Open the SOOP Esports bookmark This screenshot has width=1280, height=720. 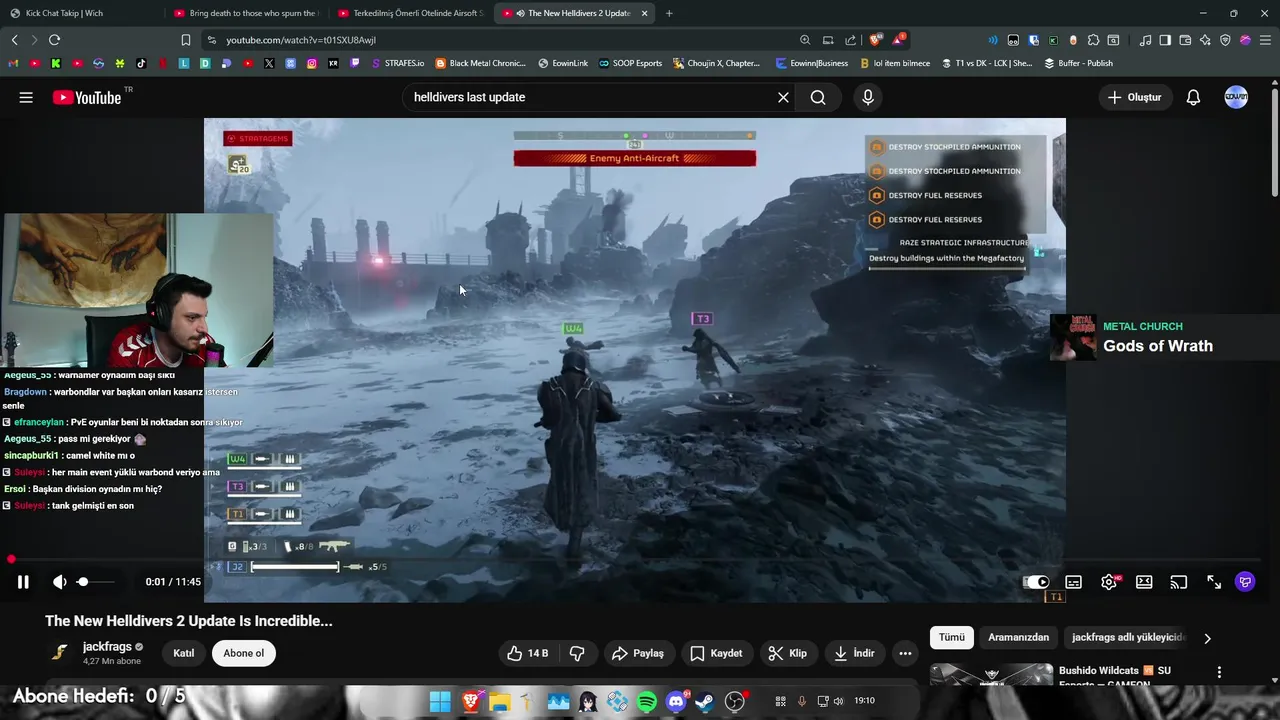click(x=630, y=63)
